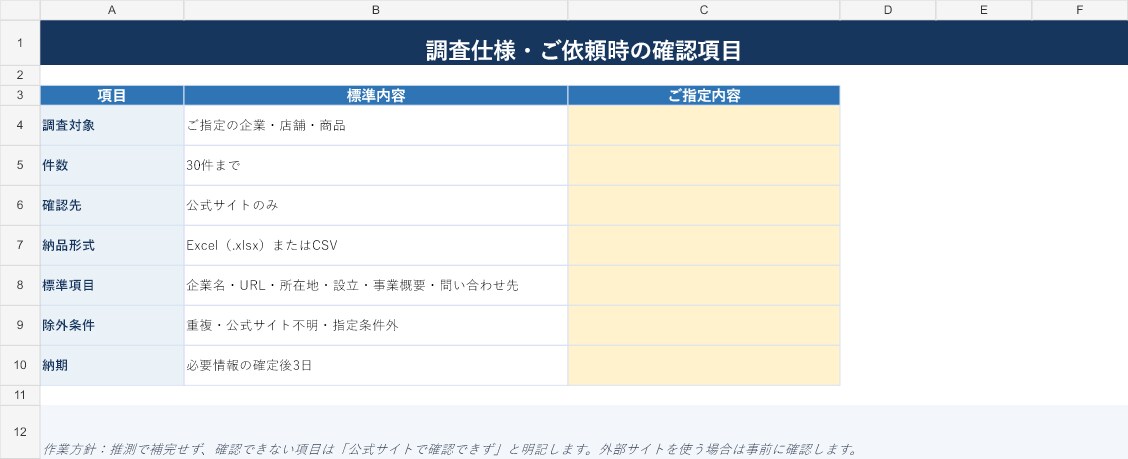The height and width of the screenshot is (459, 1128).
Task: Click the 項目 header cell
Action: tap(112, 95)
